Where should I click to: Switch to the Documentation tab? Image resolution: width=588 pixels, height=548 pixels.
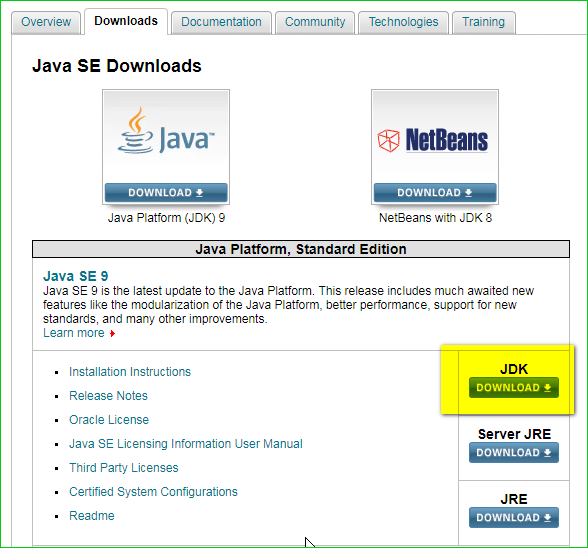point(221,22)
